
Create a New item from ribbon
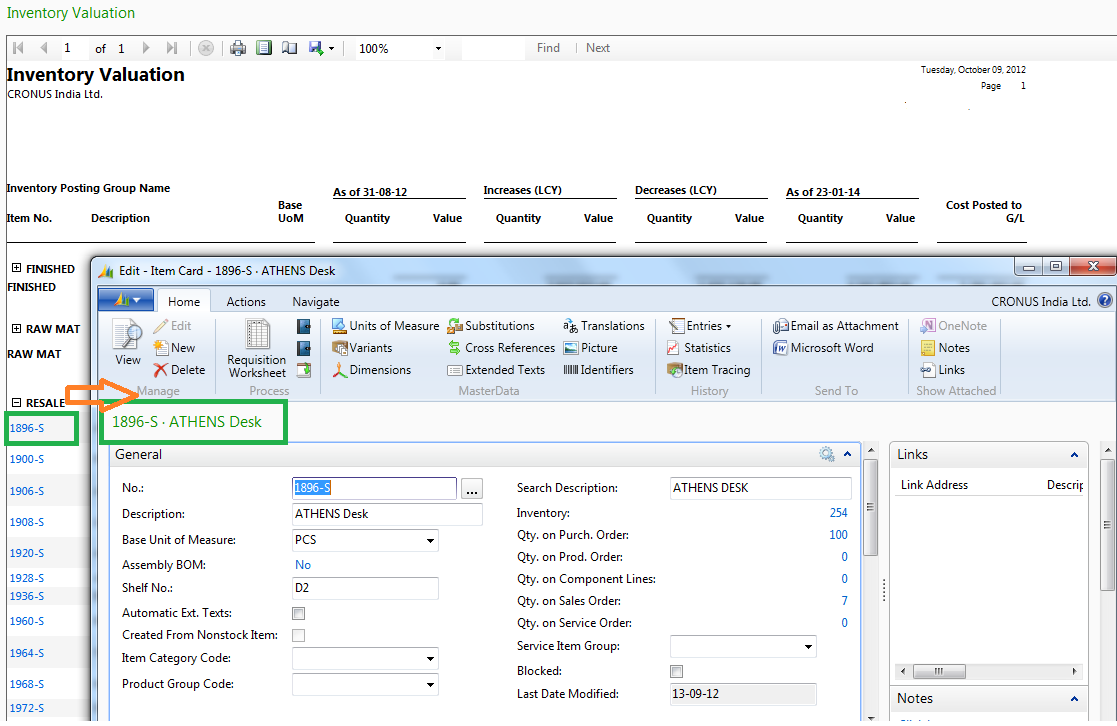[x=175, y=348]
